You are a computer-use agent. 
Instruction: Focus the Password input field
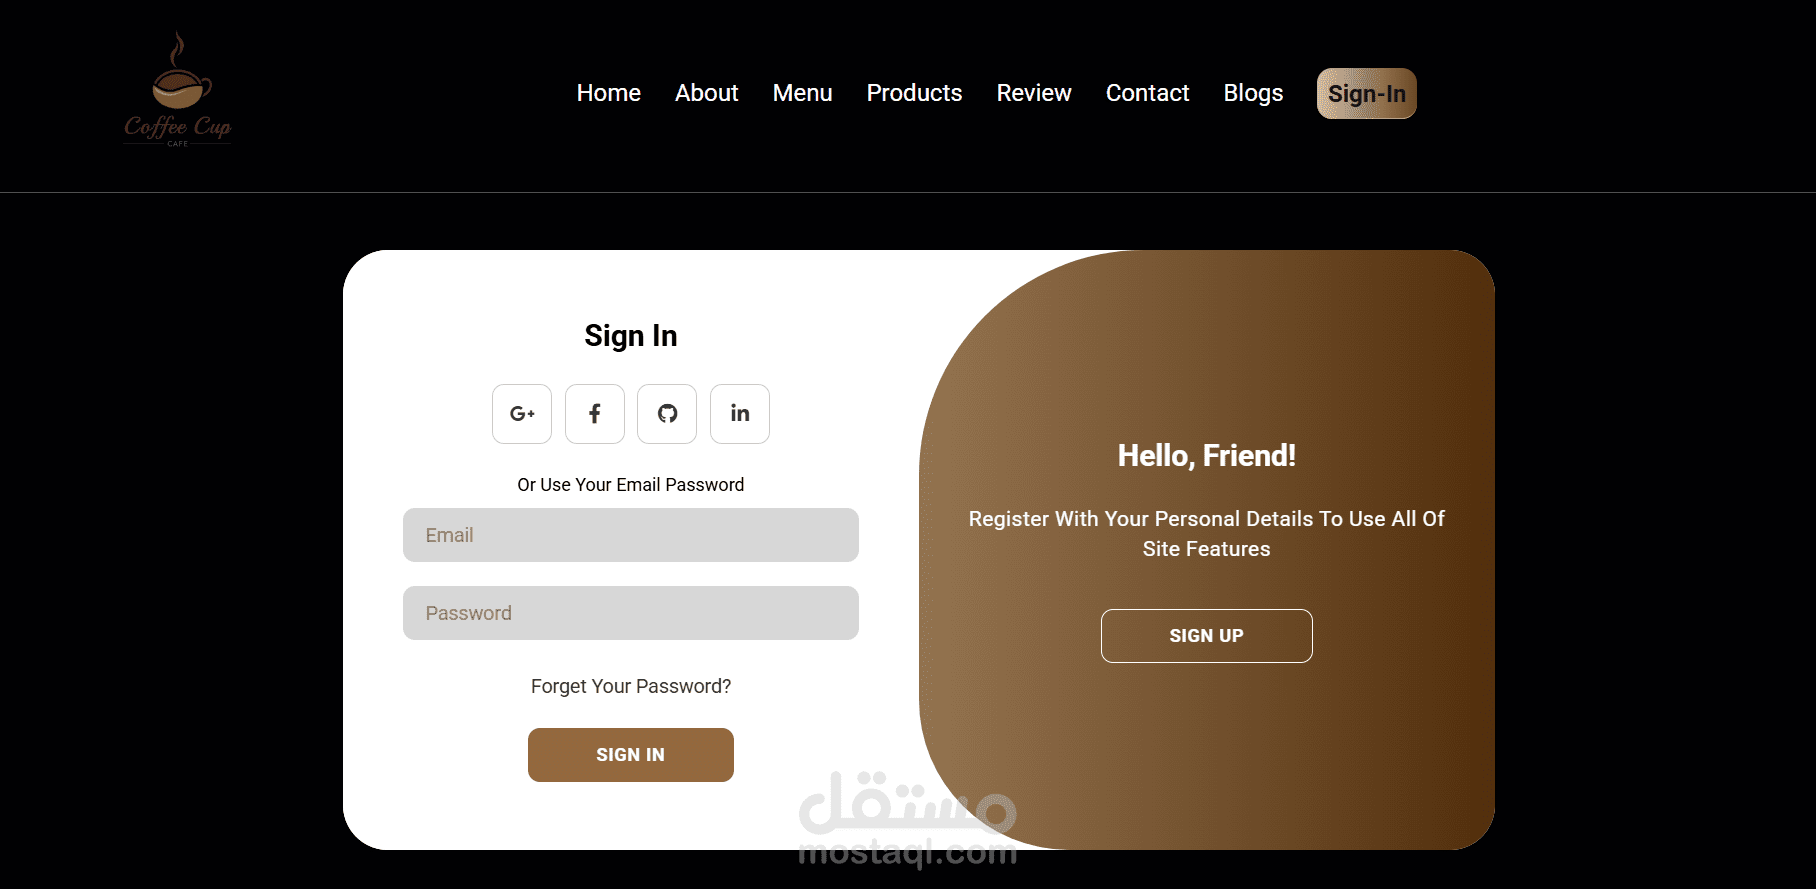coord(631,613)
